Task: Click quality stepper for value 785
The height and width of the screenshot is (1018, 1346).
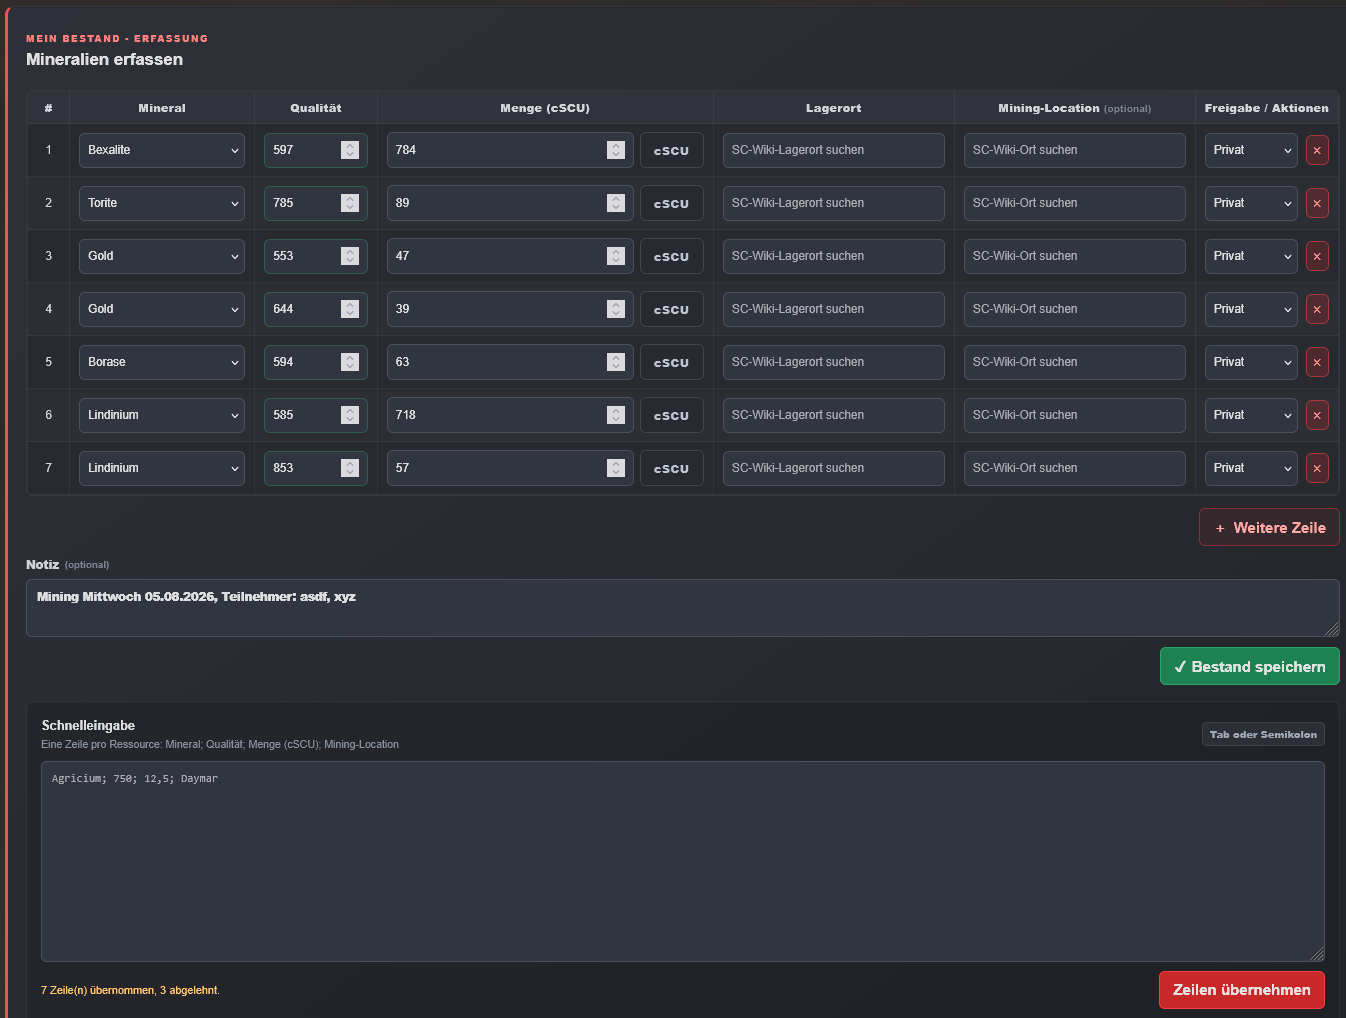Action: point(350,203)
